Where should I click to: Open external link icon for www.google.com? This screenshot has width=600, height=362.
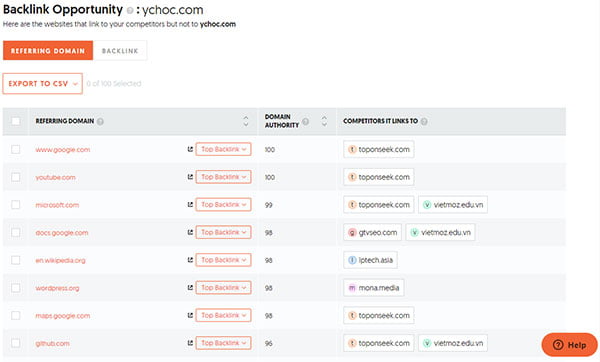coord(190,149)
